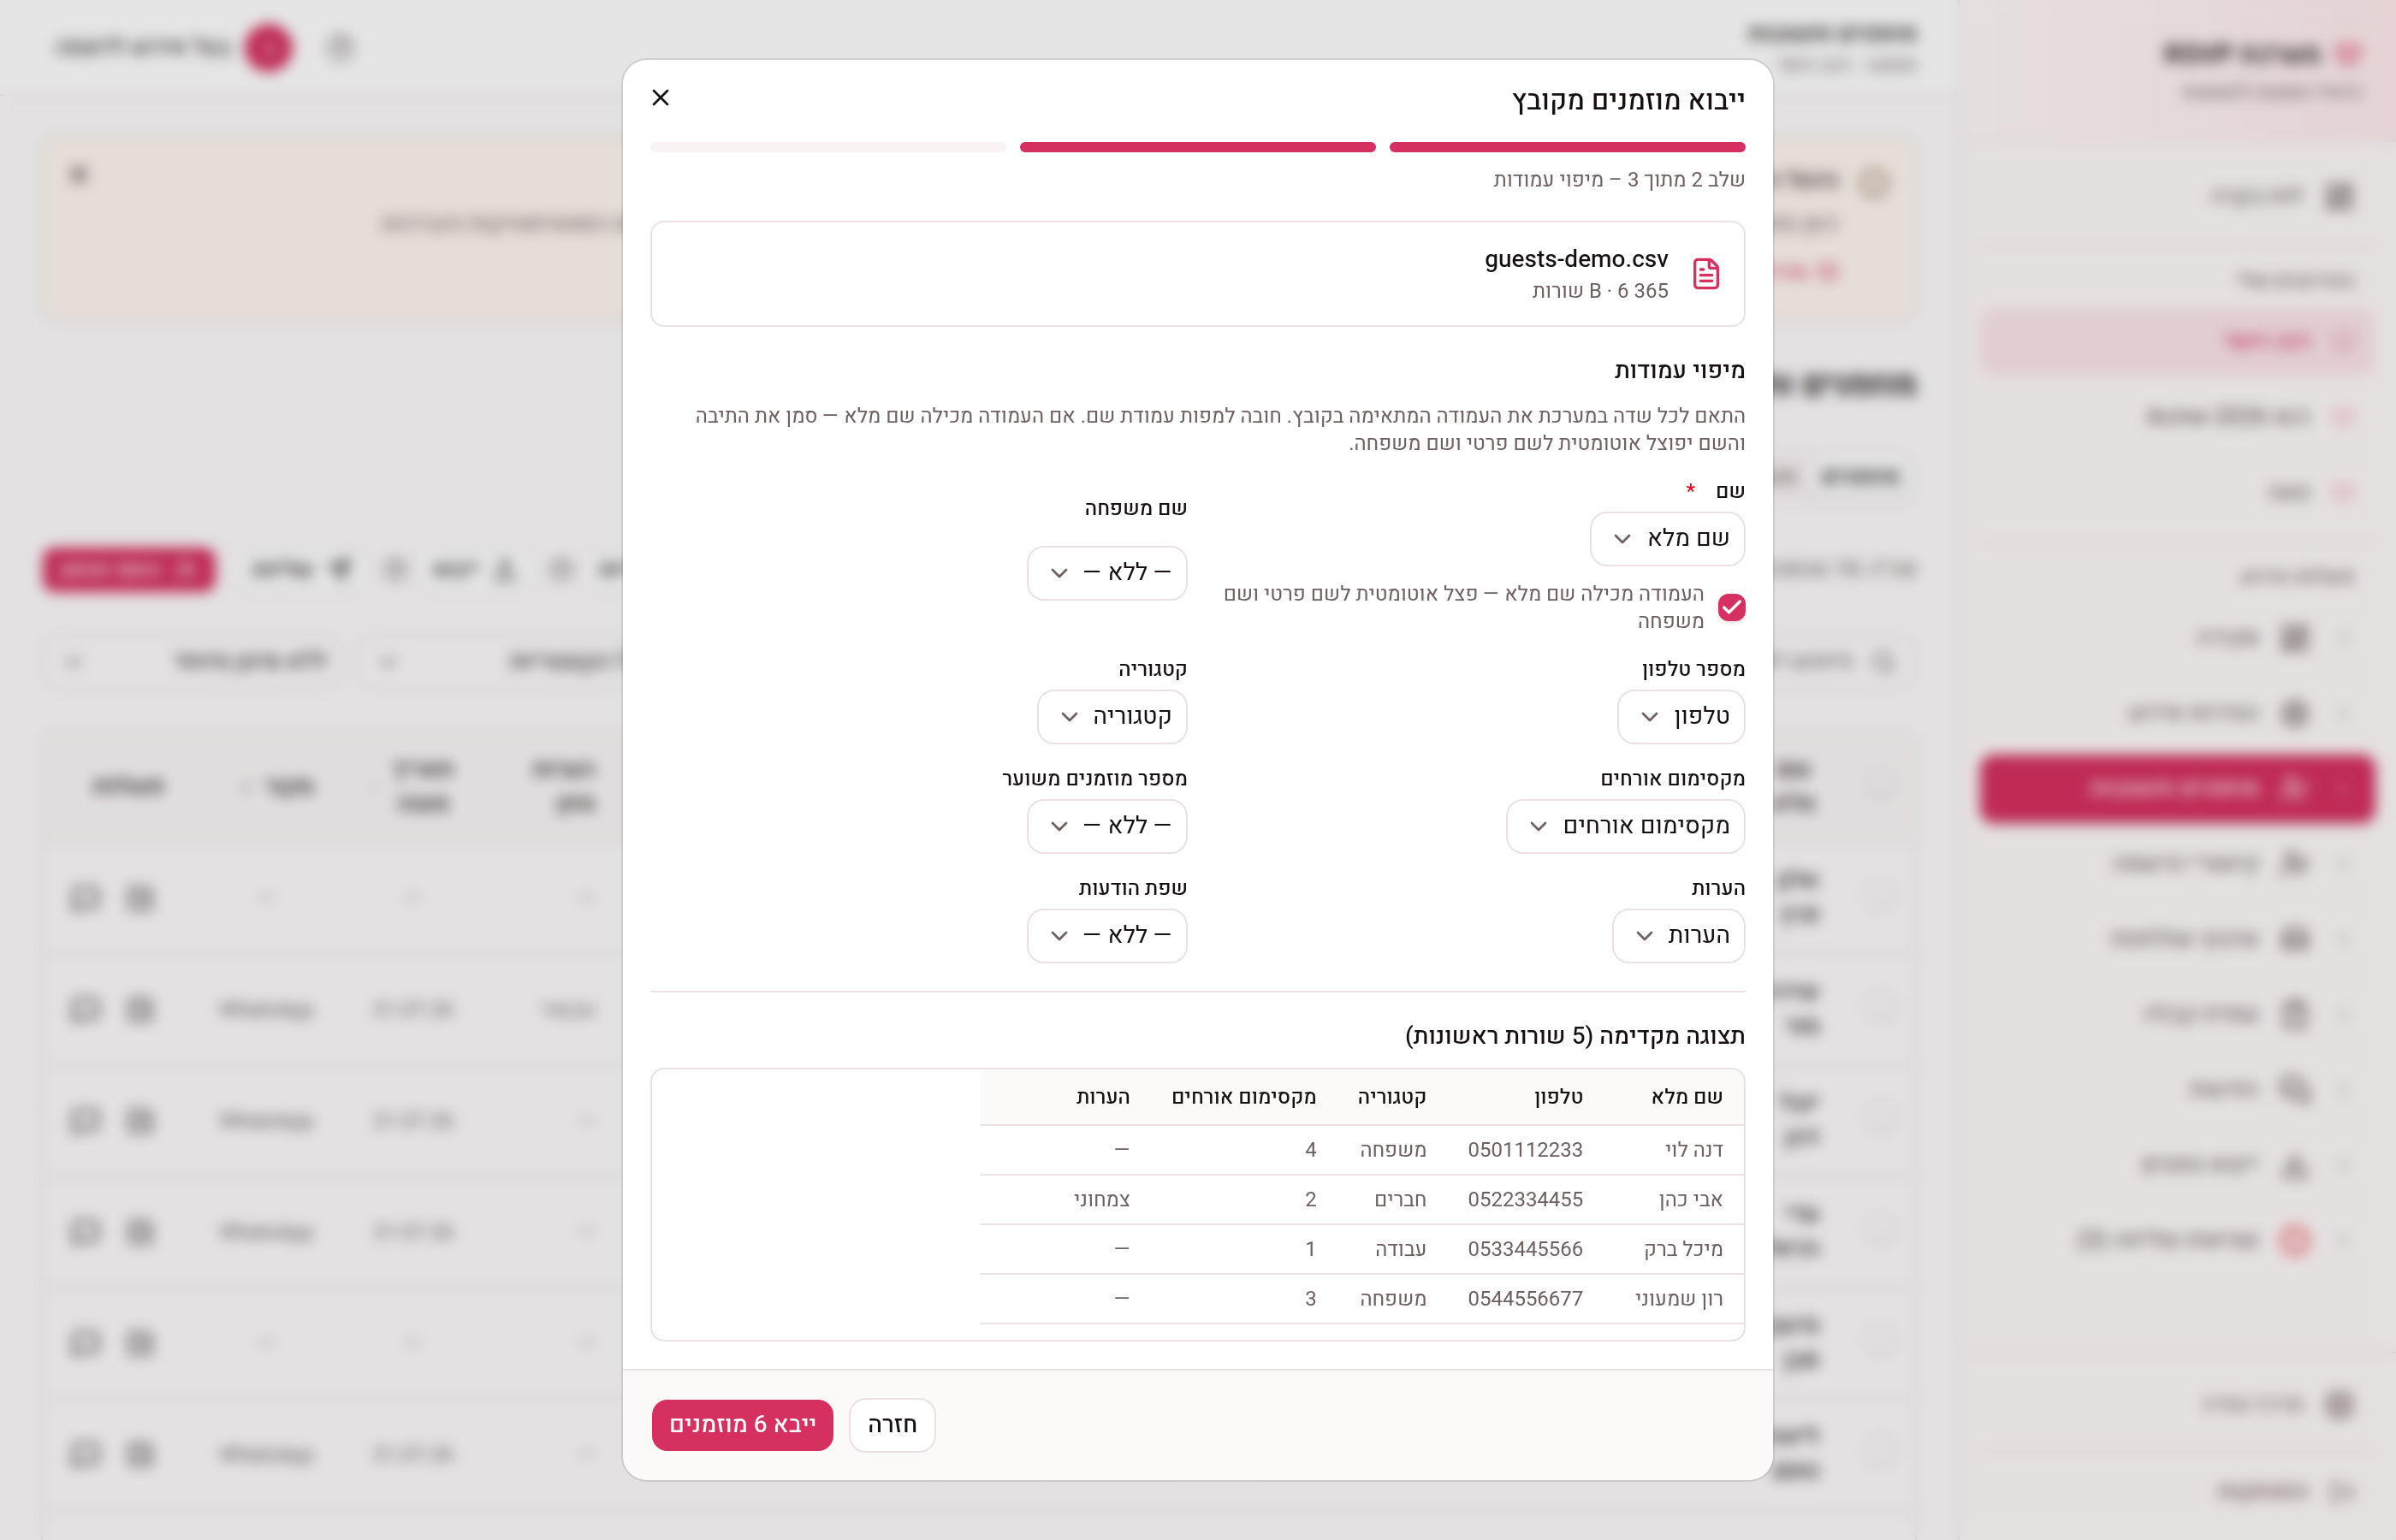Click the preview cell מיכל ברק
Image resolution: width=2396 pixels, height=1540 pixels.
pyautogui.click(x=1683, y=1248)
